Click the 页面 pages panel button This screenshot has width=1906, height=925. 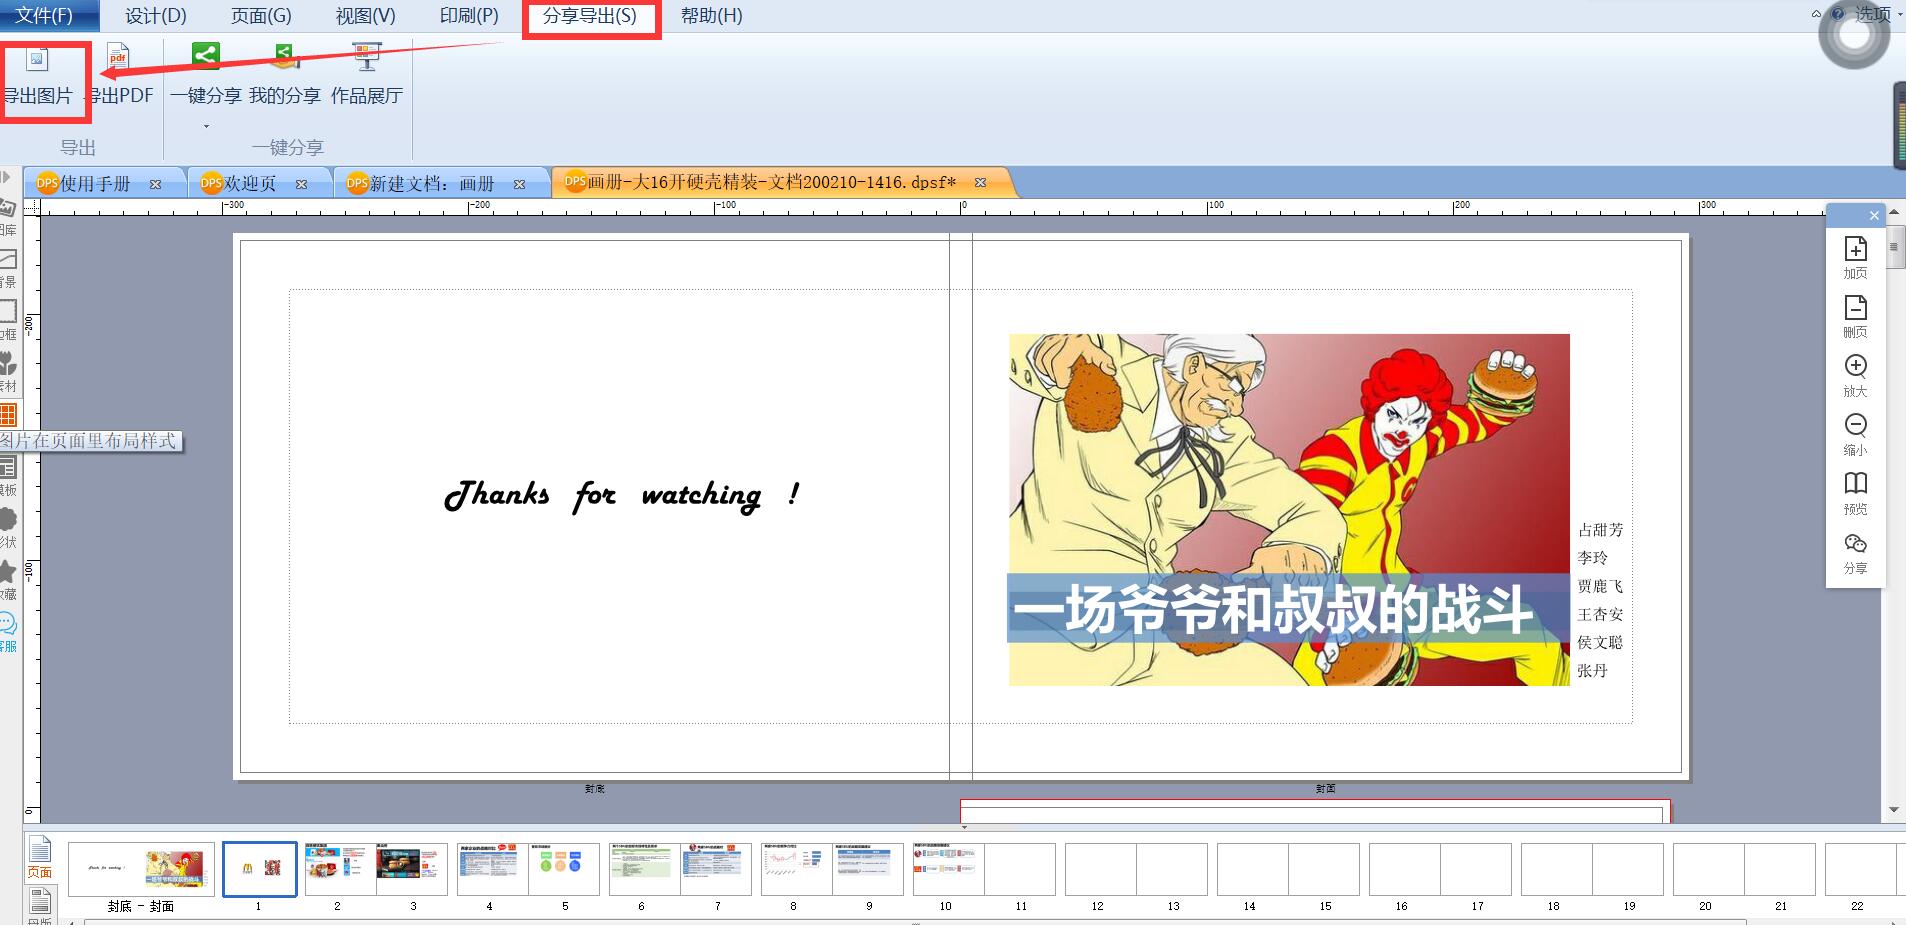point(40,858)
